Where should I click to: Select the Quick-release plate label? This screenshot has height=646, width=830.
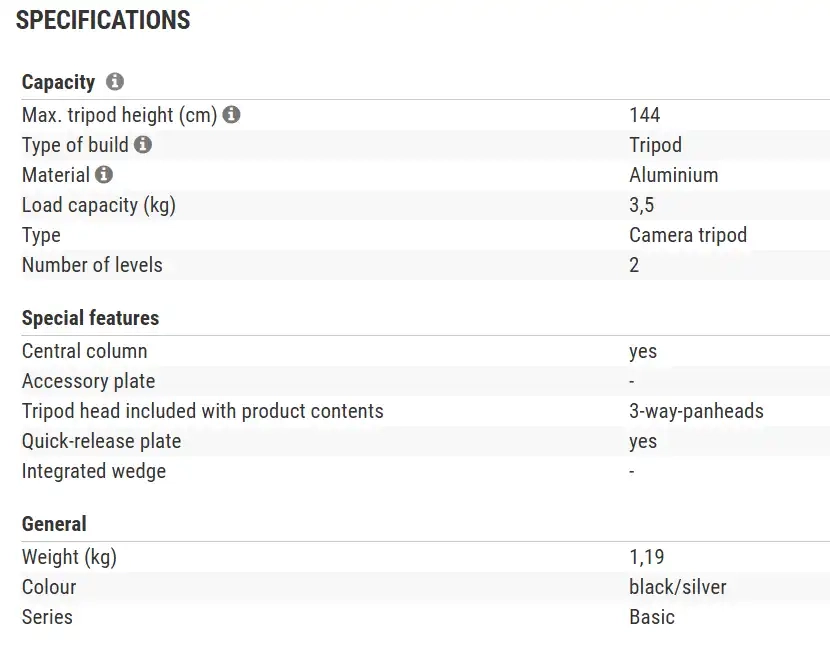pyautogui.click(x=101, y=441)
